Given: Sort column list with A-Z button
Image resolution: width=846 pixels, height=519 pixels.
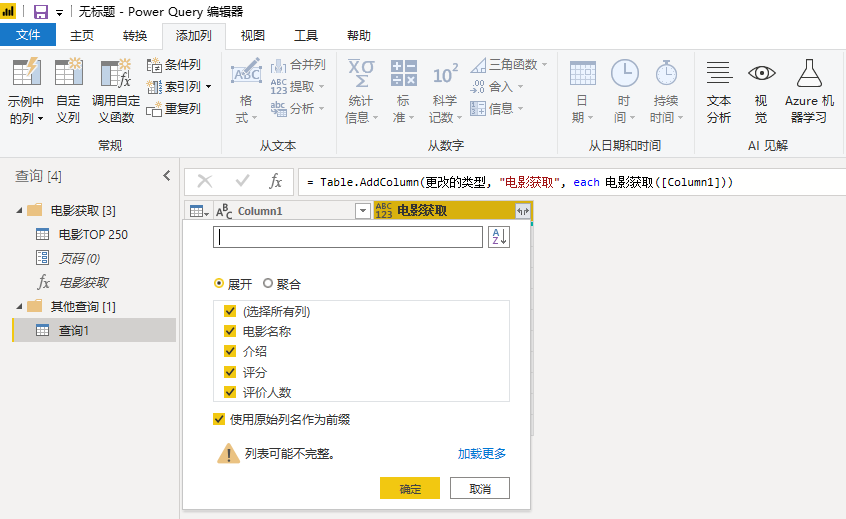Looking at the screenshot, I should tap(499, 237).
